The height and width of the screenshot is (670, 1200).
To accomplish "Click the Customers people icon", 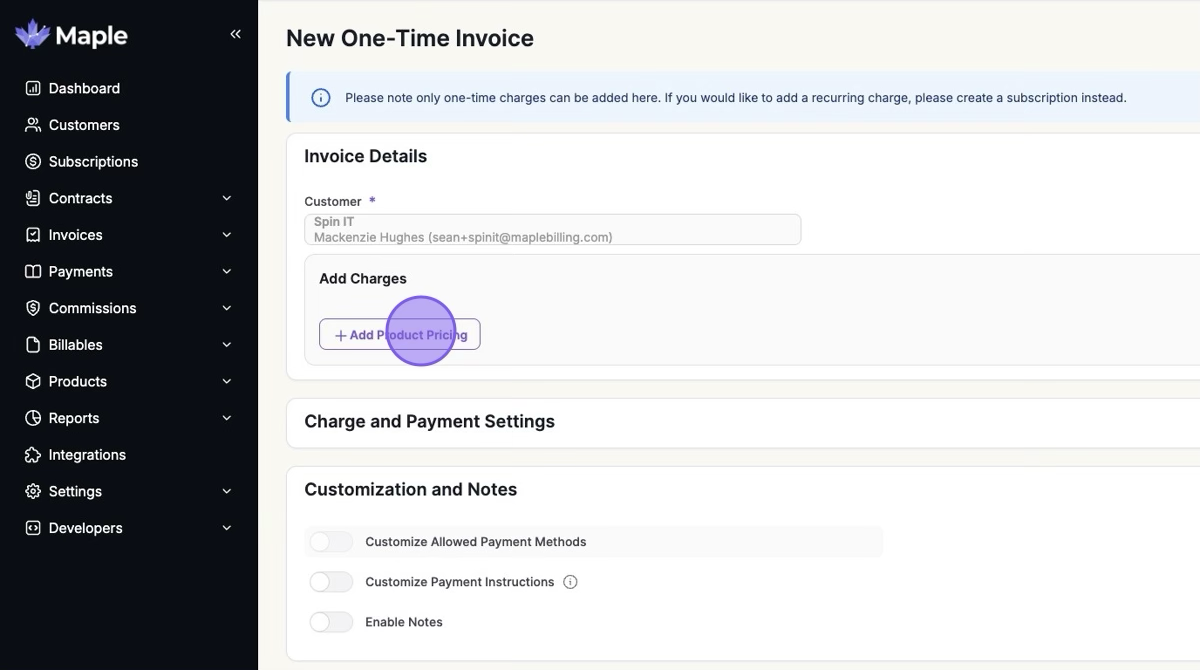I will [x=33, y=125].
